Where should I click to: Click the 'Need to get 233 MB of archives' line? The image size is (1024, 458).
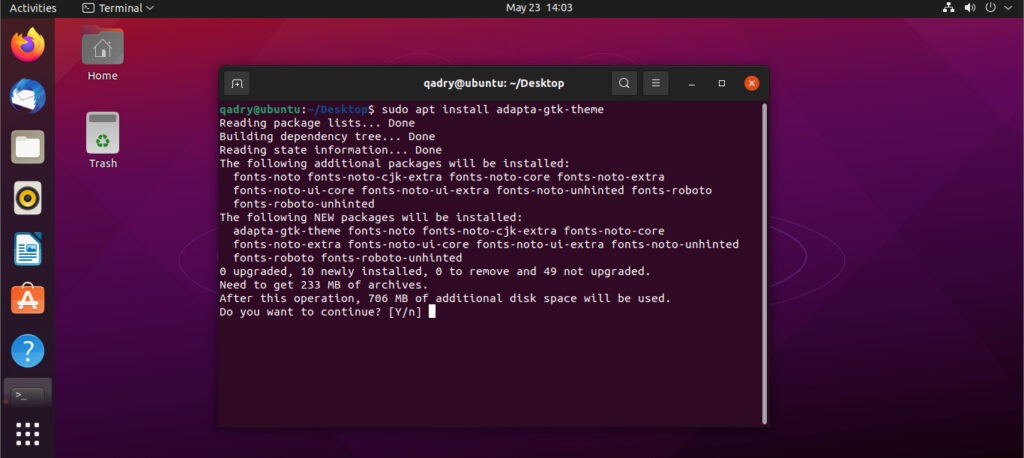324,285
